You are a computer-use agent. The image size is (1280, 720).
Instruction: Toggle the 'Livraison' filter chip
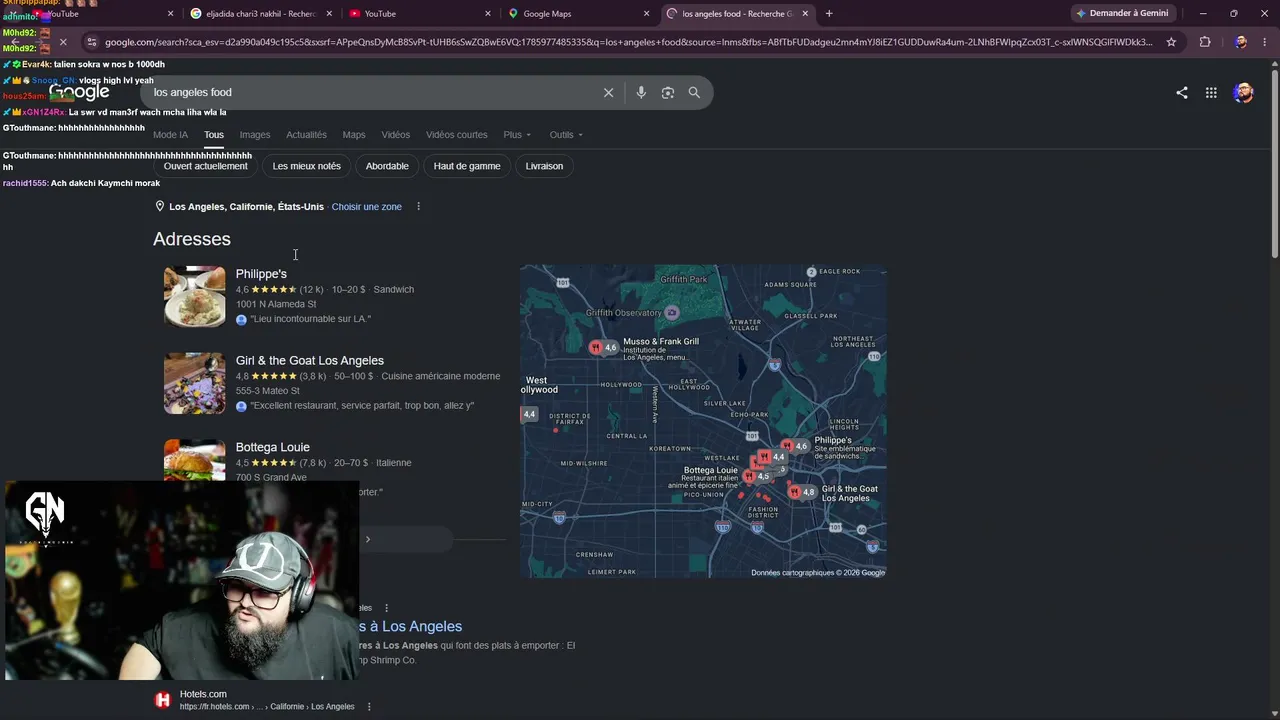544,166
